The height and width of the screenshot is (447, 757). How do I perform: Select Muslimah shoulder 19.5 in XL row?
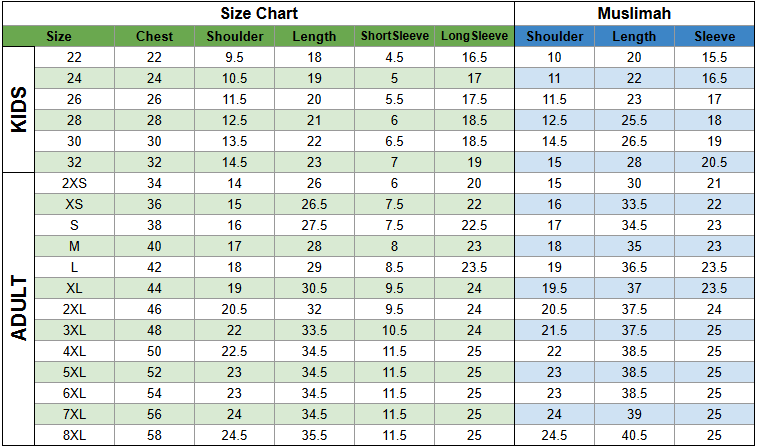[x=555, y=288]
